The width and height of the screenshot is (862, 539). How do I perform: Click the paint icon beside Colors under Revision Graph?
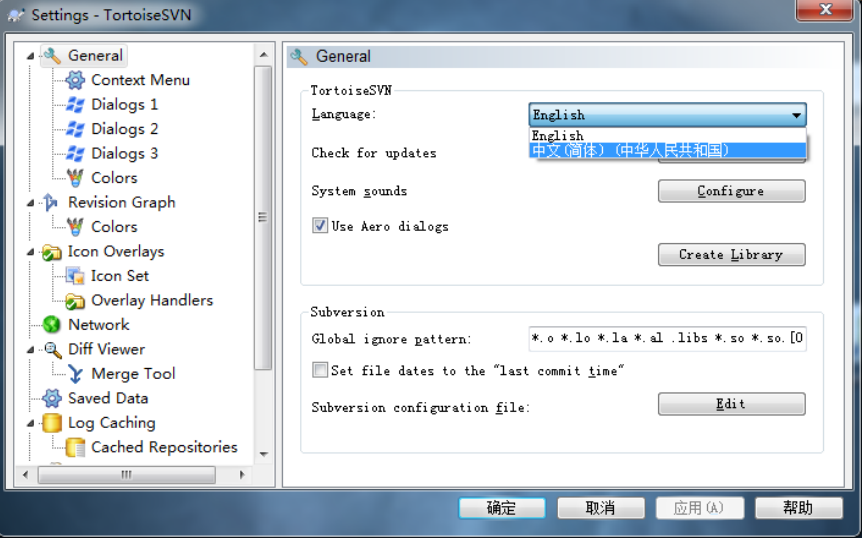[75, 227]
